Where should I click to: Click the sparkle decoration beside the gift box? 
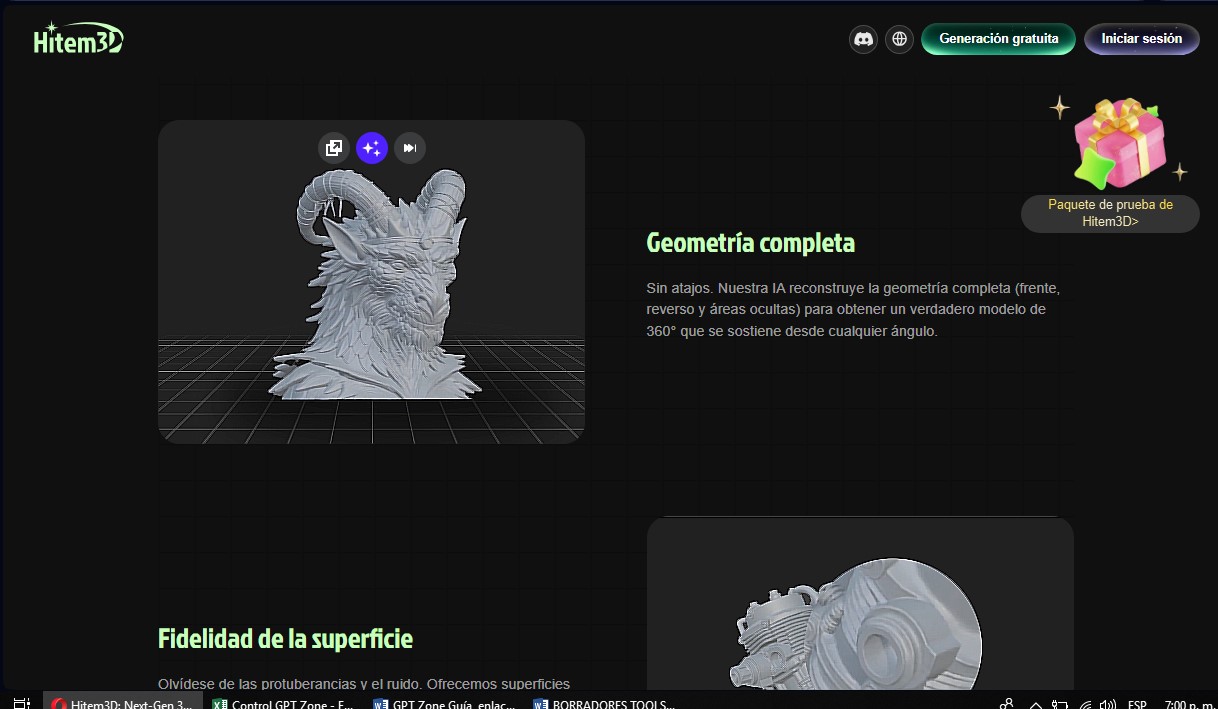1062,105
